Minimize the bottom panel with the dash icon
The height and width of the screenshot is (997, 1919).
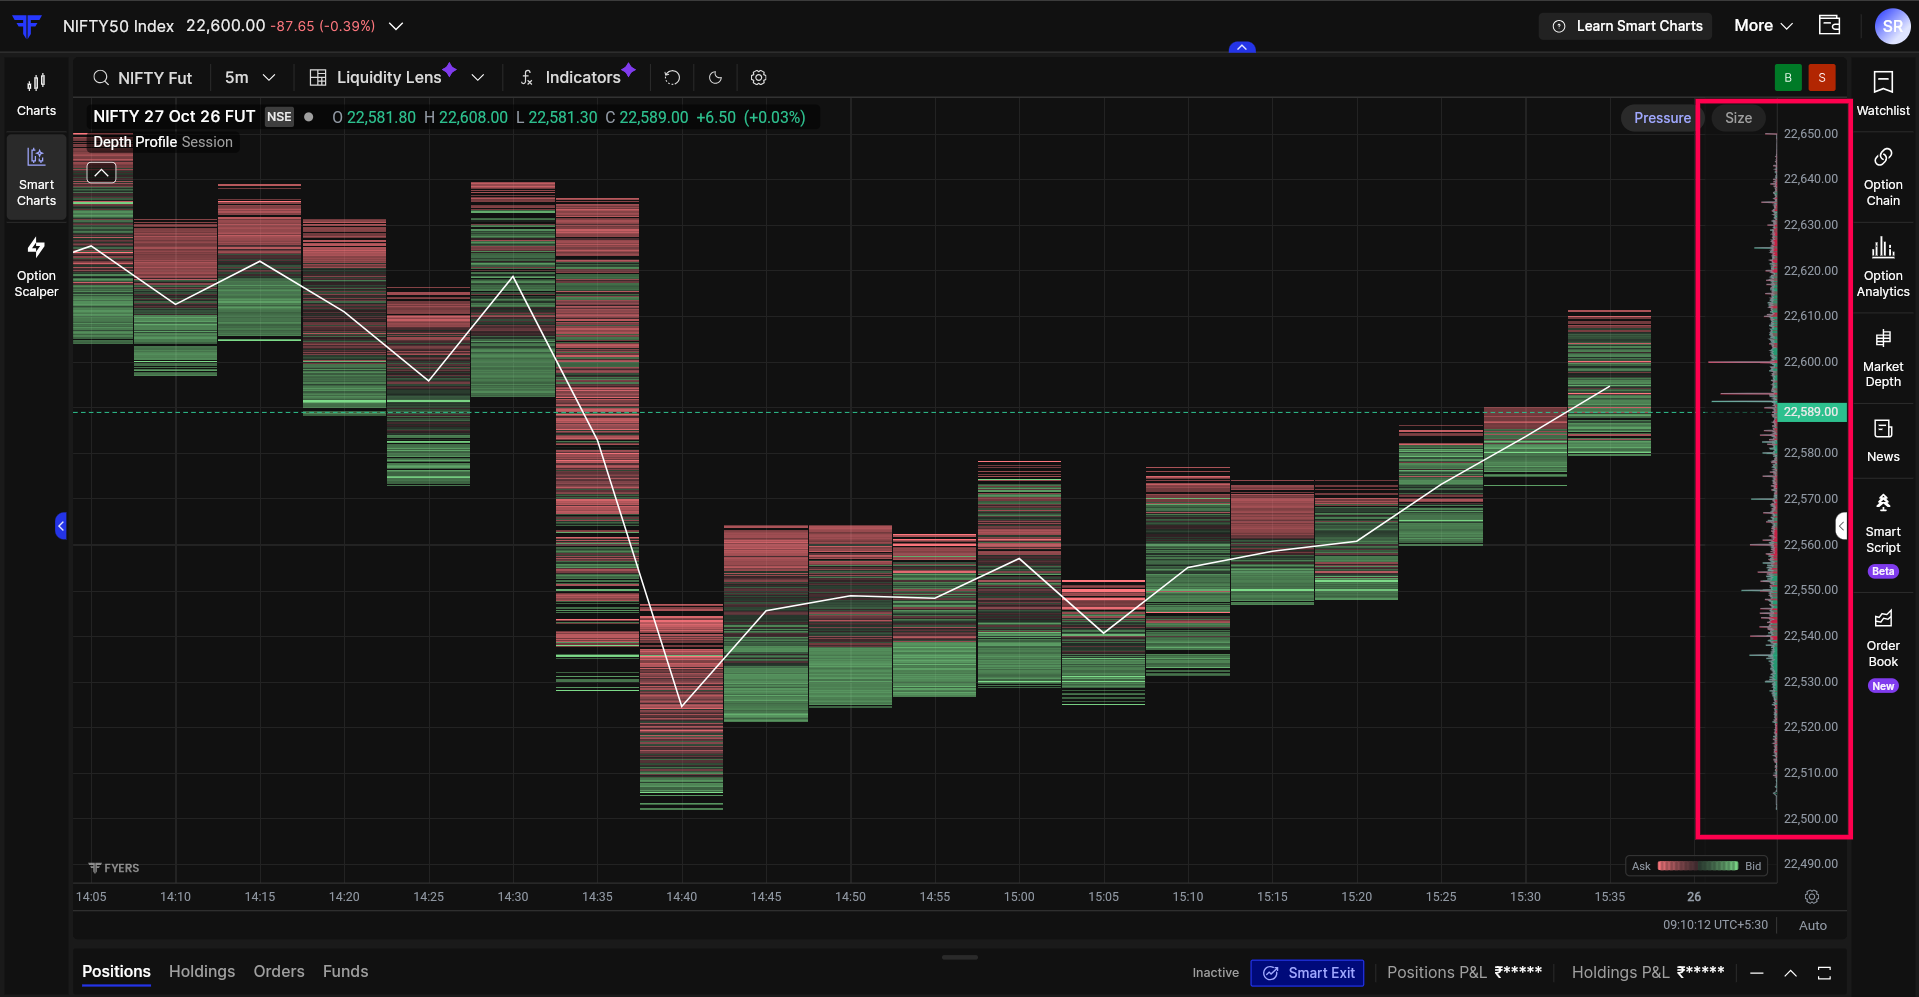[x=1757, y=973]
